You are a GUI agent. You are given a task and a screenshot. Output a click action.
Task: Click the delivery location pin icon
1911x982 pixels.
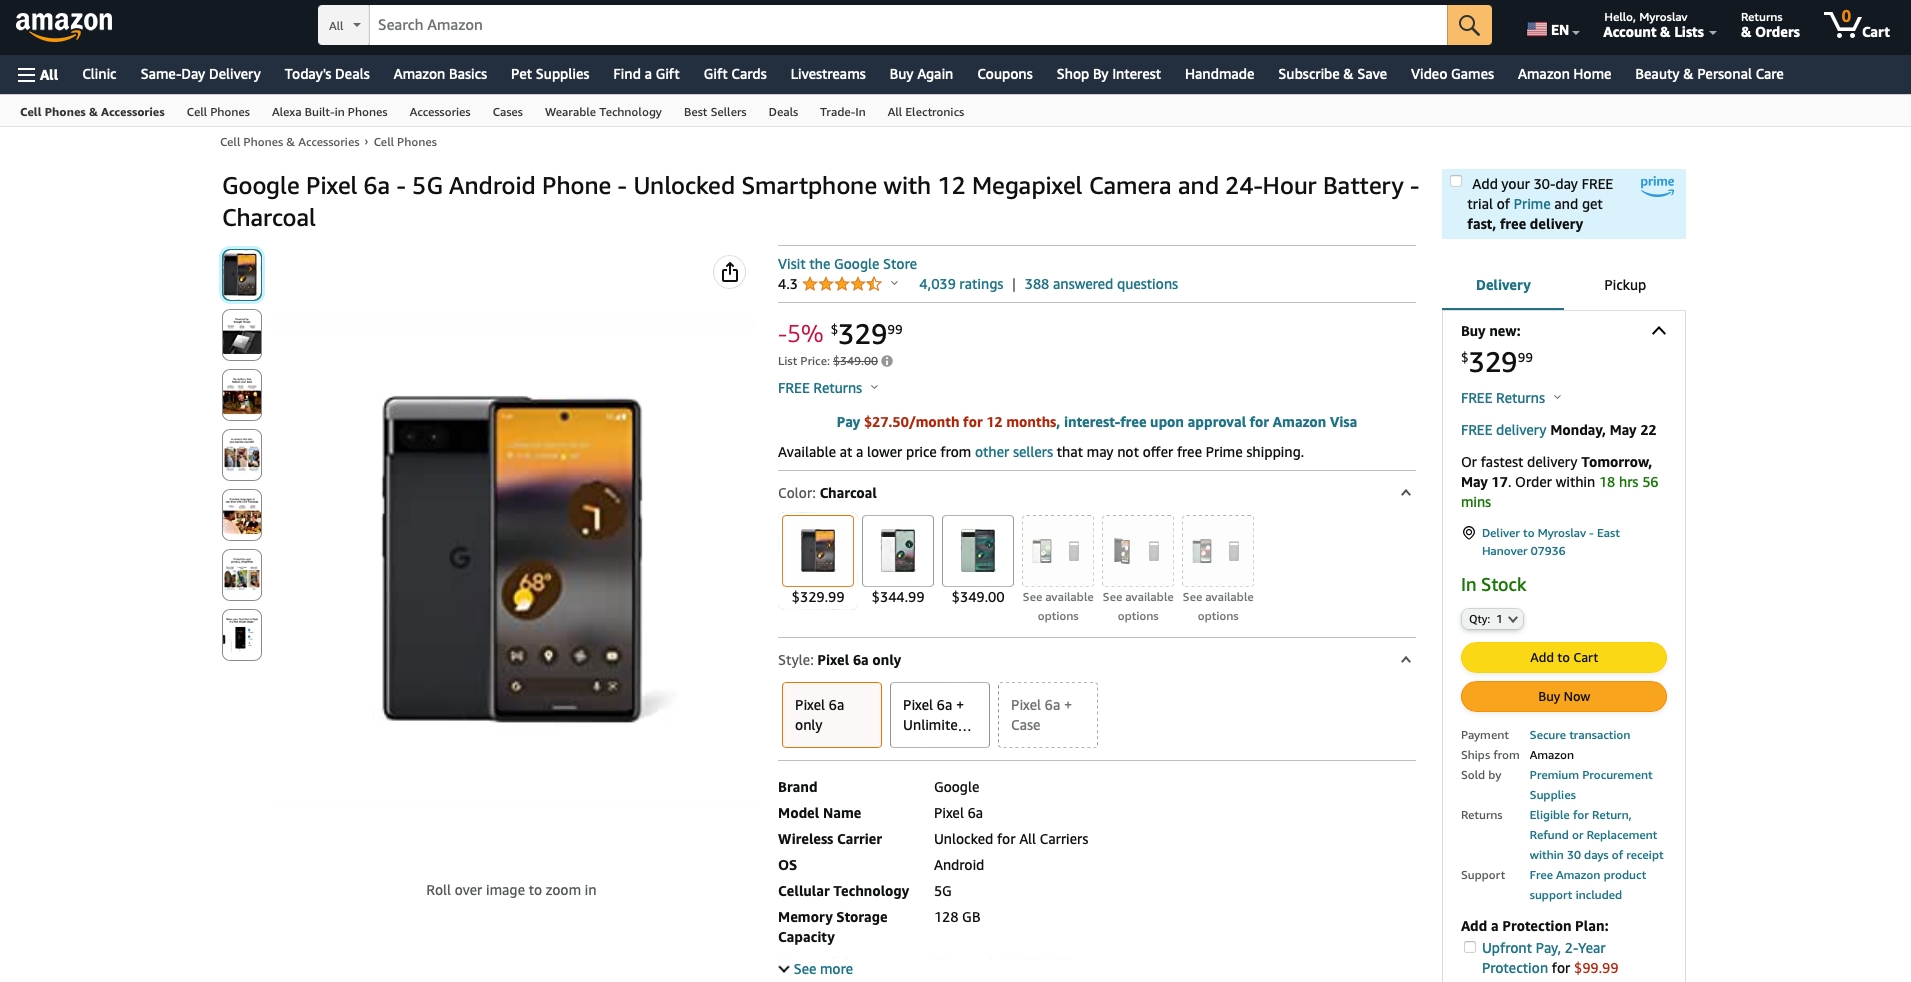(1469, 533)
